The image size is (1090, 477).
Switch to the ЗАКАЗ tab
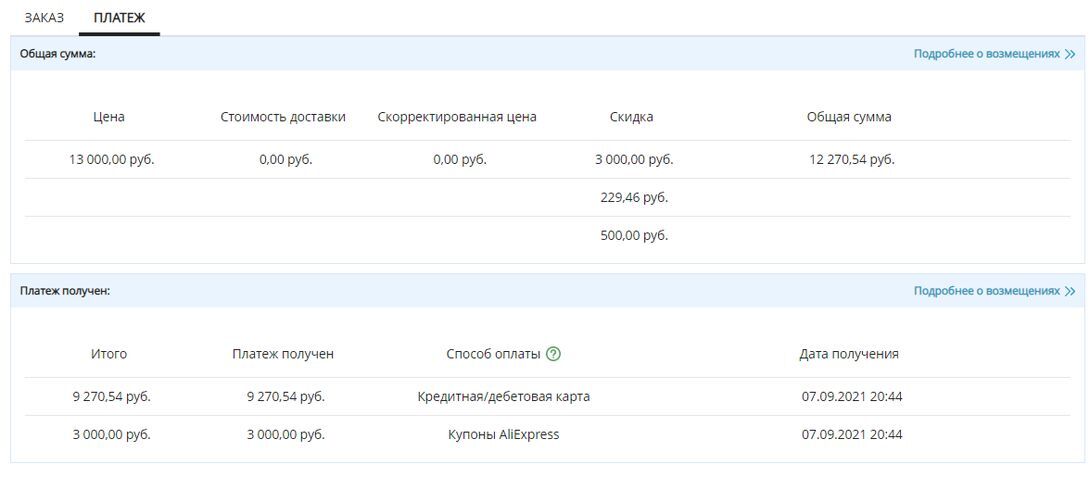44,17
